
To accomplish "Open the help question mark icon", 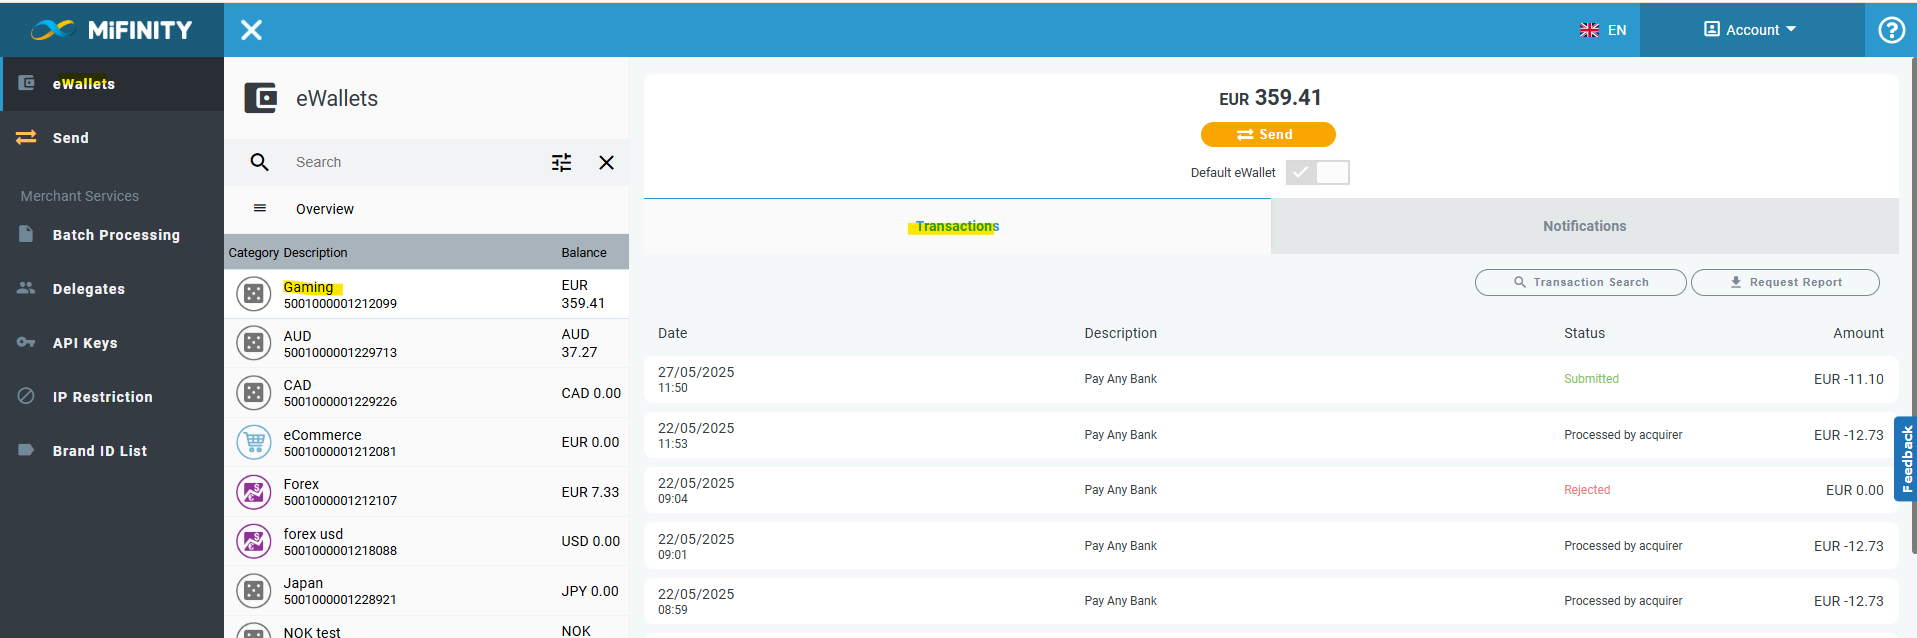I will click(x=1891, y=30).
